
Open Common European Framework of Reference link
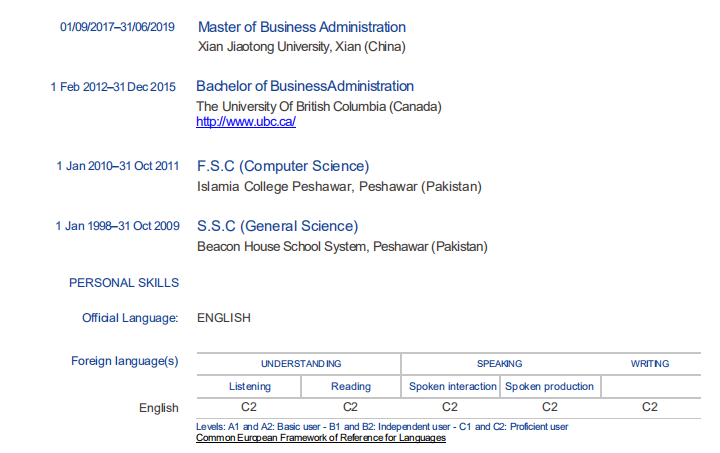pyautogui.click(x=321, y=438)
